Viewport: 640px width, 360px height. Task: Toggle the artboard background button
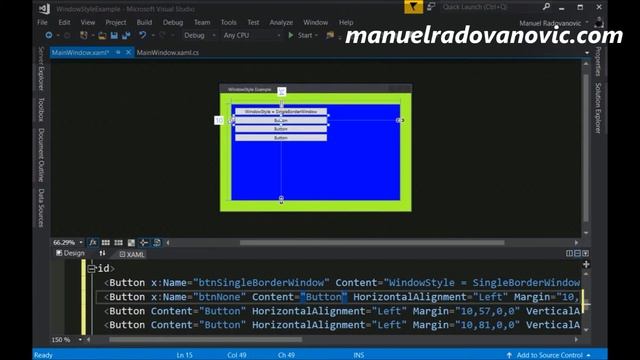point(131,243)
